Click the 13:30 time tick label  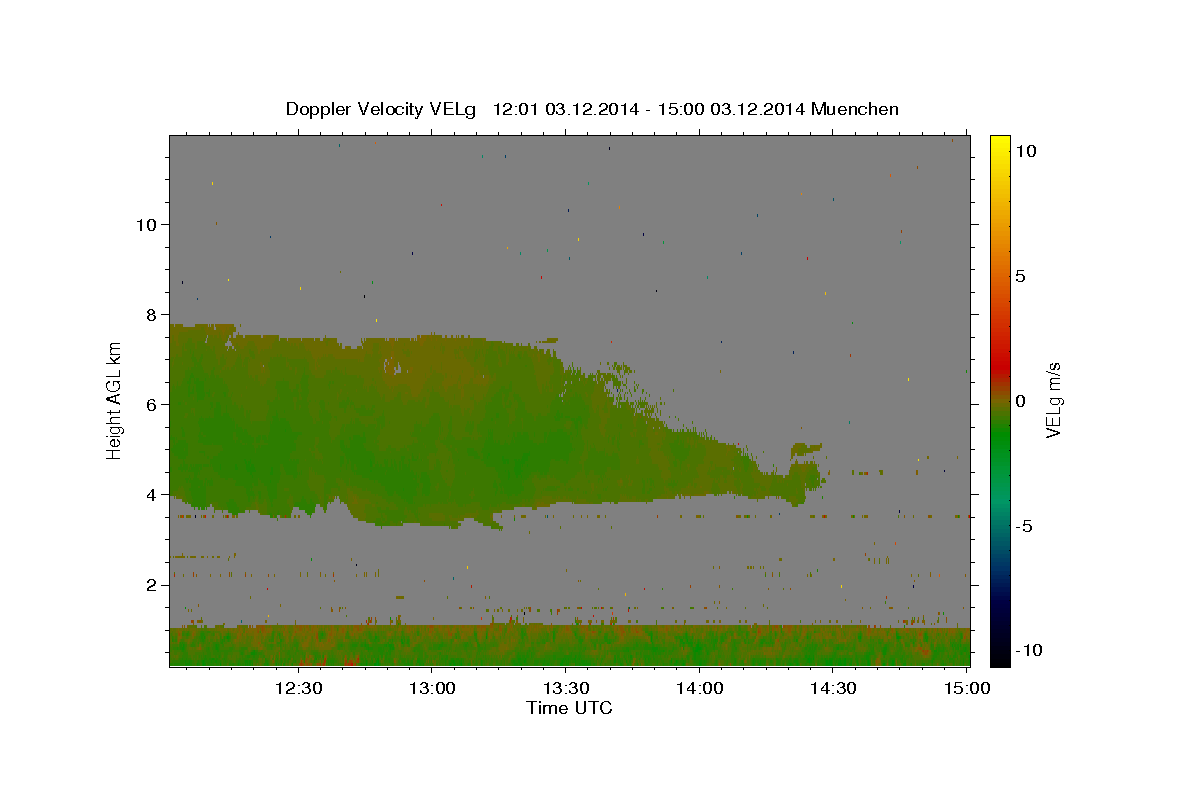[565, 688]
